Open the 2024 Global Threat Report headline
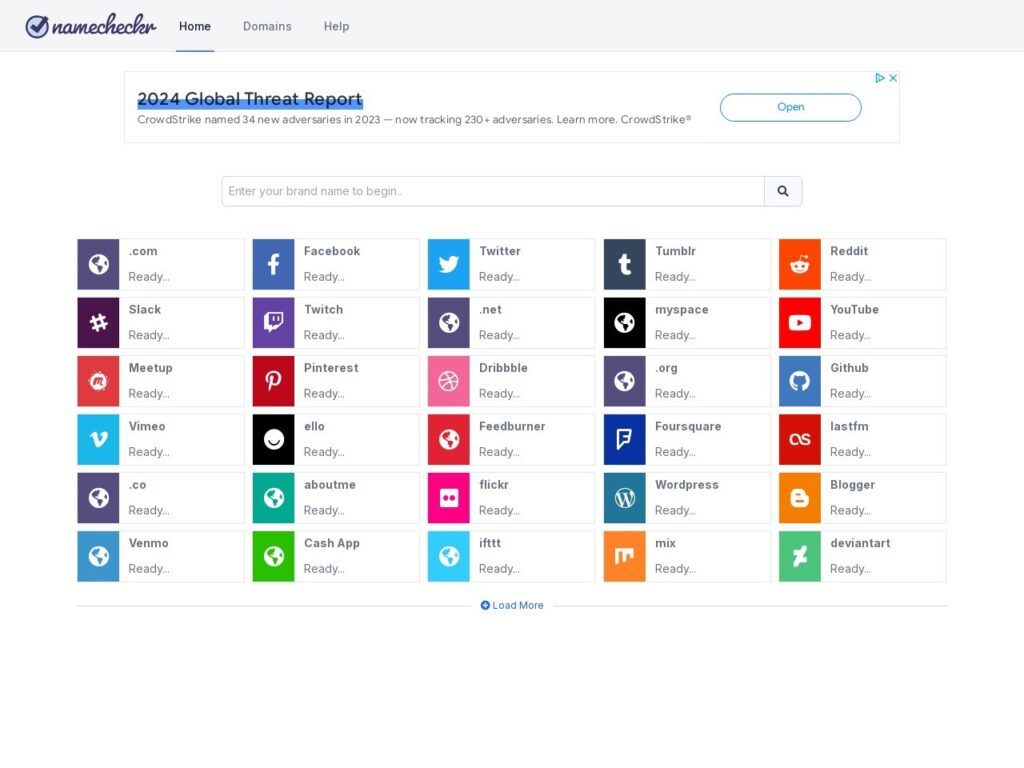 click(249, 99)
